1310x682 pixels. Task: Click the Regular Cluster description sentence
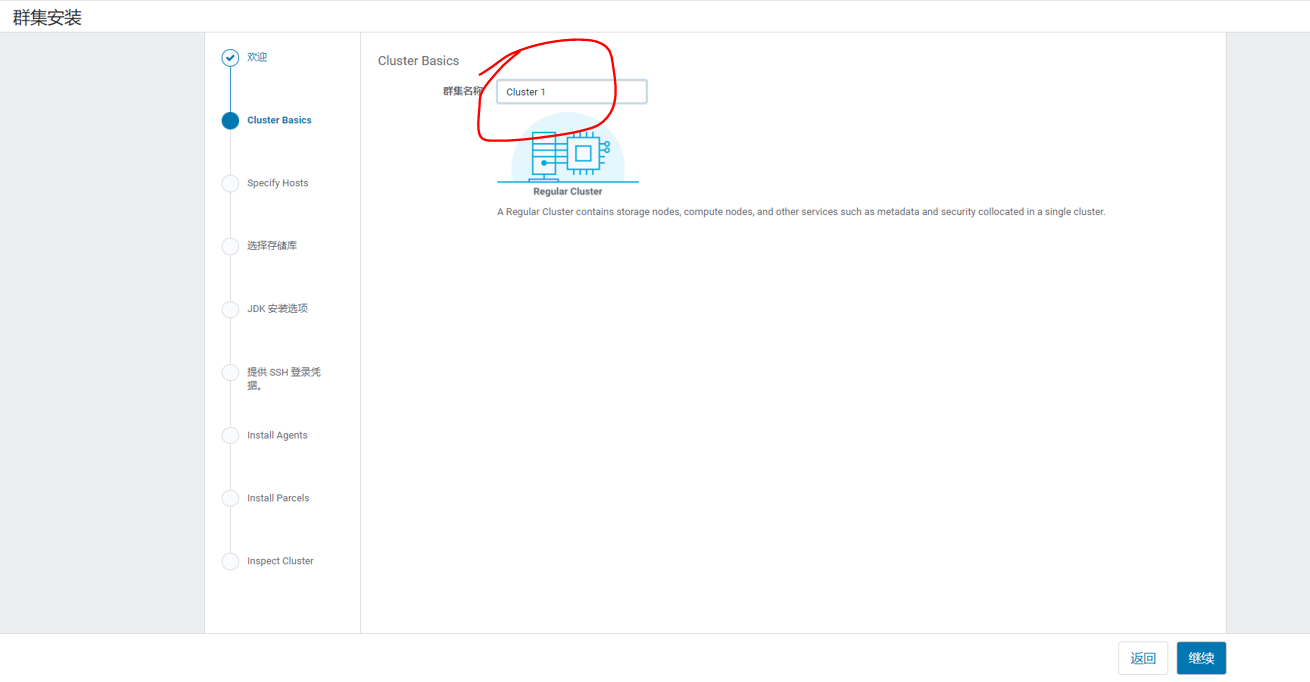click(x=801, y=212)
